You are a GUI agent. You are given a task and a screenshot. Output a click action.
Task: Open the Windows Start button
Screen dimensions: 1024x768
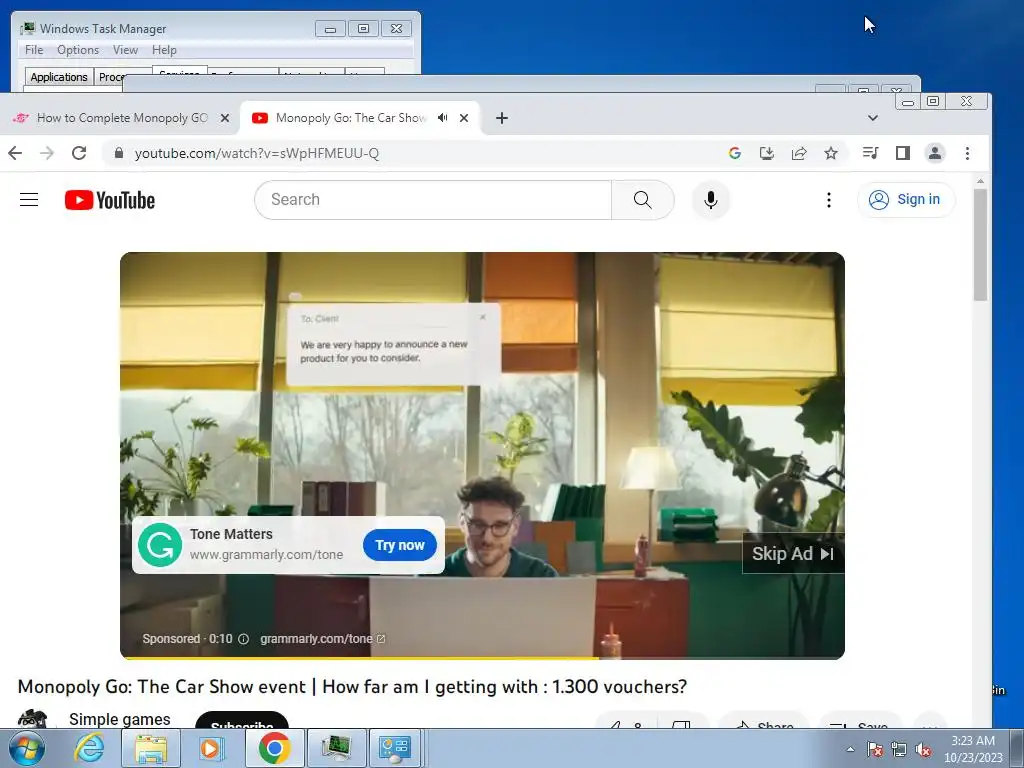[x=26, y=748]
